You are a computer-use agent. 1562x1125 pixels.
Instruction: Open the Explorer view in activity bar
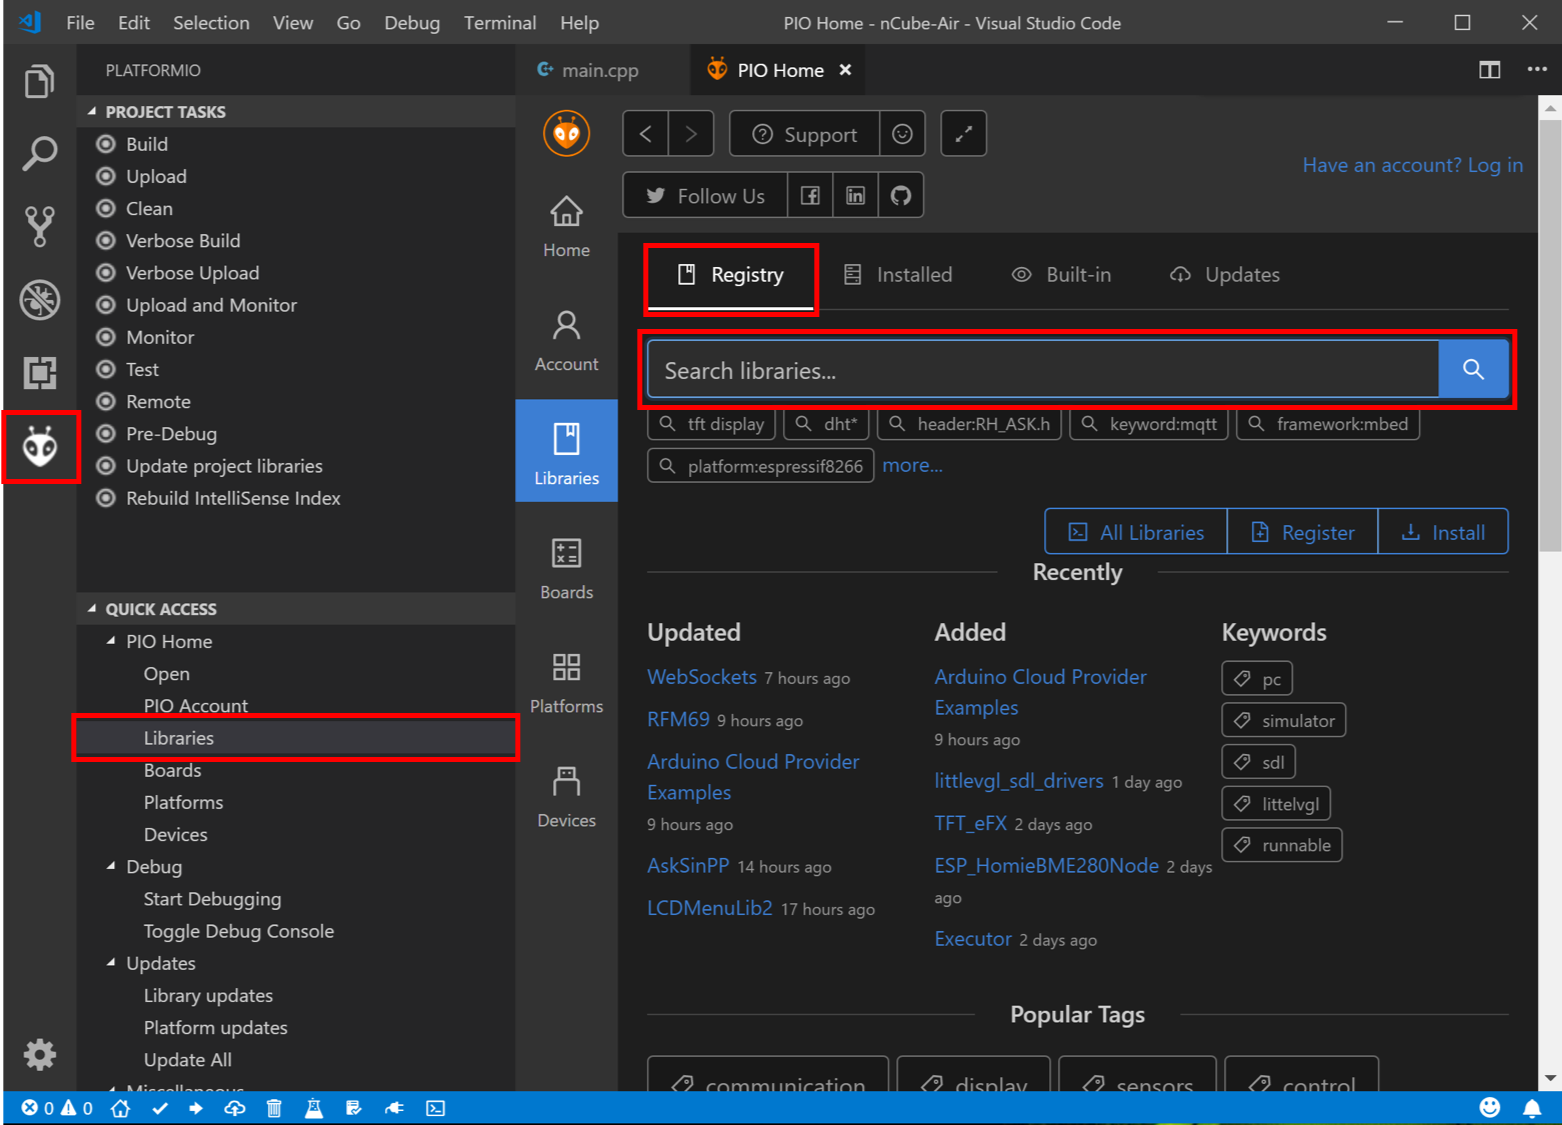click(x=39, y=81)
